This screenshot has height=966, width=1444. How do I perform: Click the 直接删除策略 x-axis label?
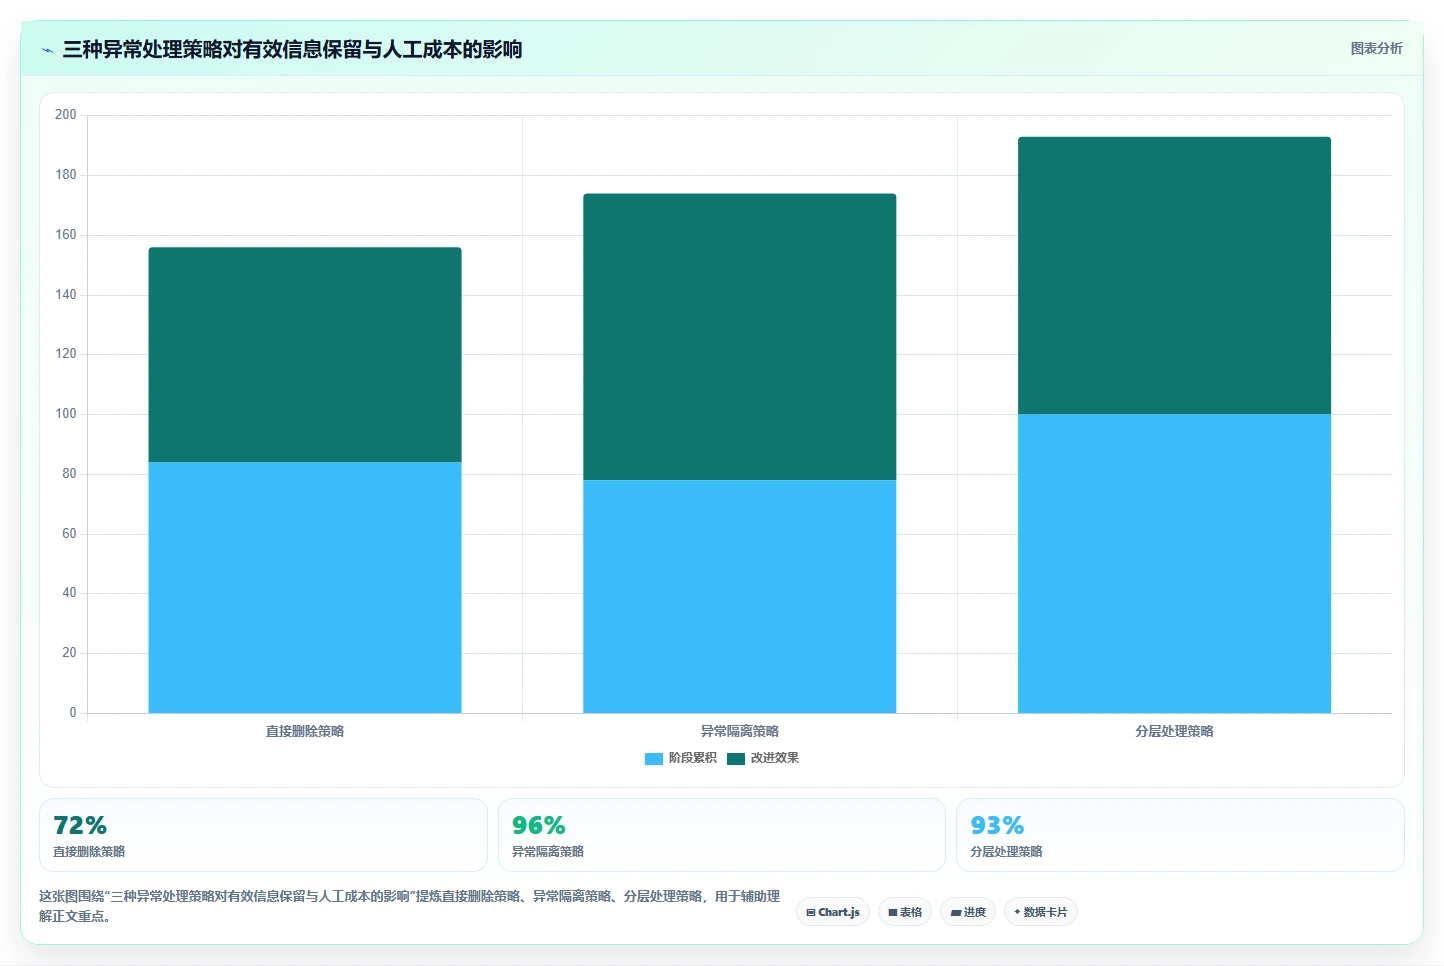click(x=305, y=732)
